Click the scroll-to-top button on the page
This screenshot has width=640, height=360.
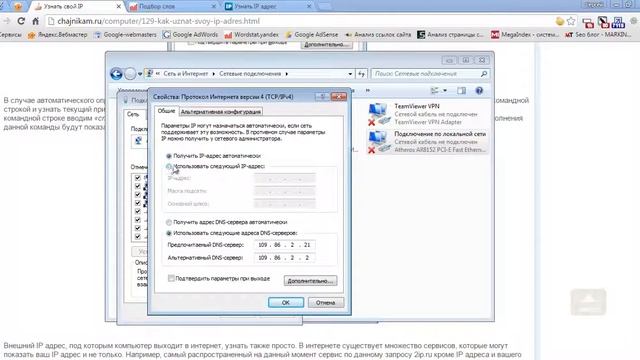588,302
